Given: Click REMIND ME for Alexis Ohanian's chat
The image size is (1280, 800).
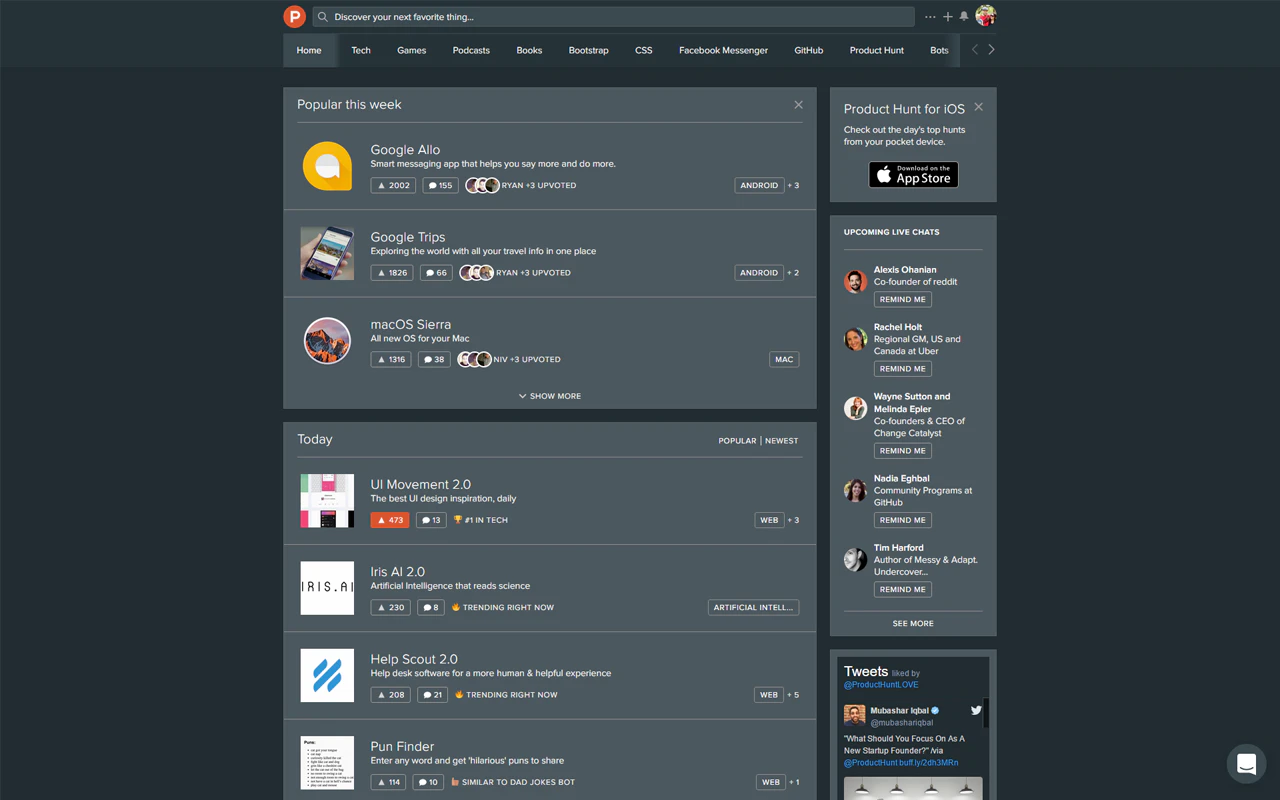Looking at the screenshot, I should pyautogui.click(x=902, y=299).
